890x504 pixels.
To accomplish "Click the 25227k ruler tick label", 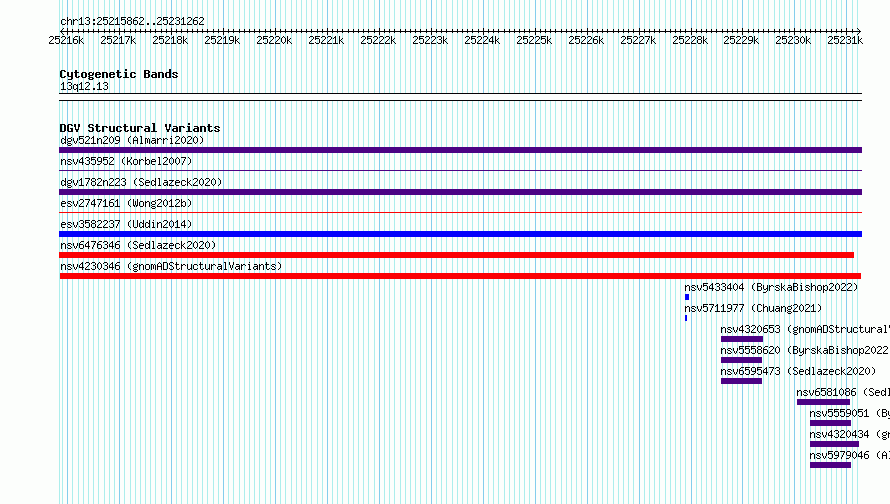I will click(x=639, y=41).
